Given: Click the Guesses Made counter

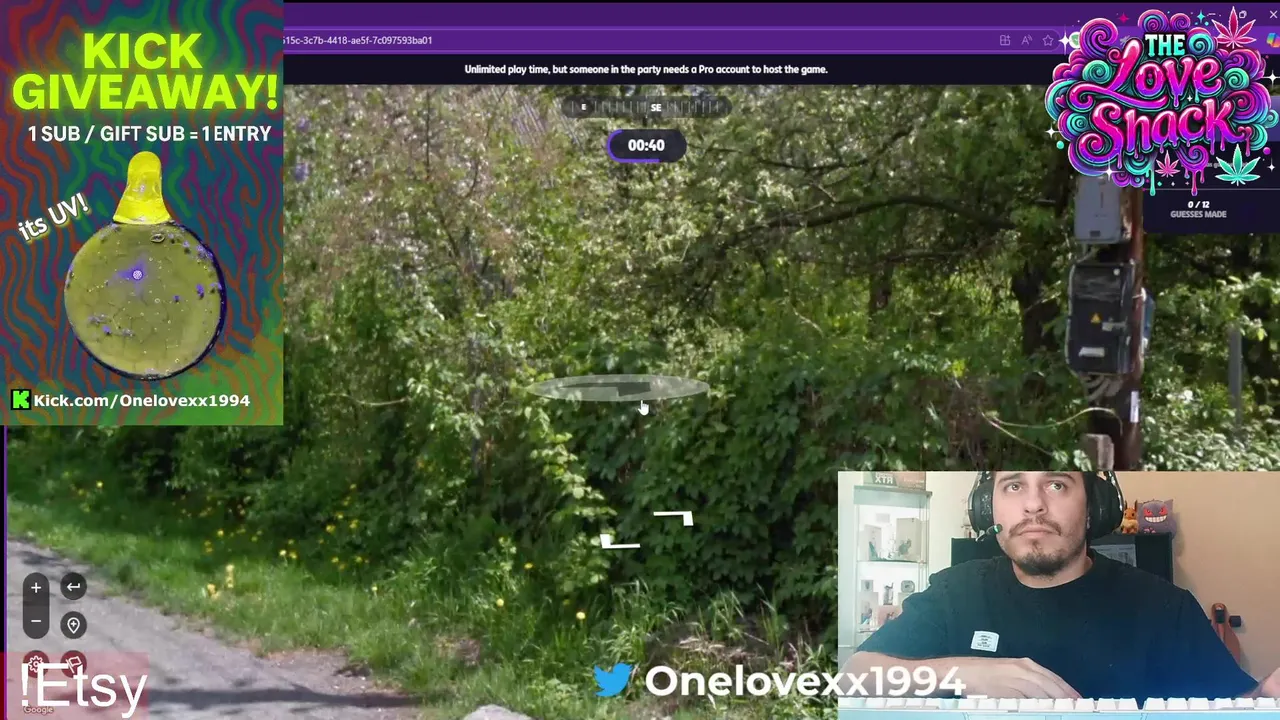Looking at the screenshot, I should [1198, 209].
